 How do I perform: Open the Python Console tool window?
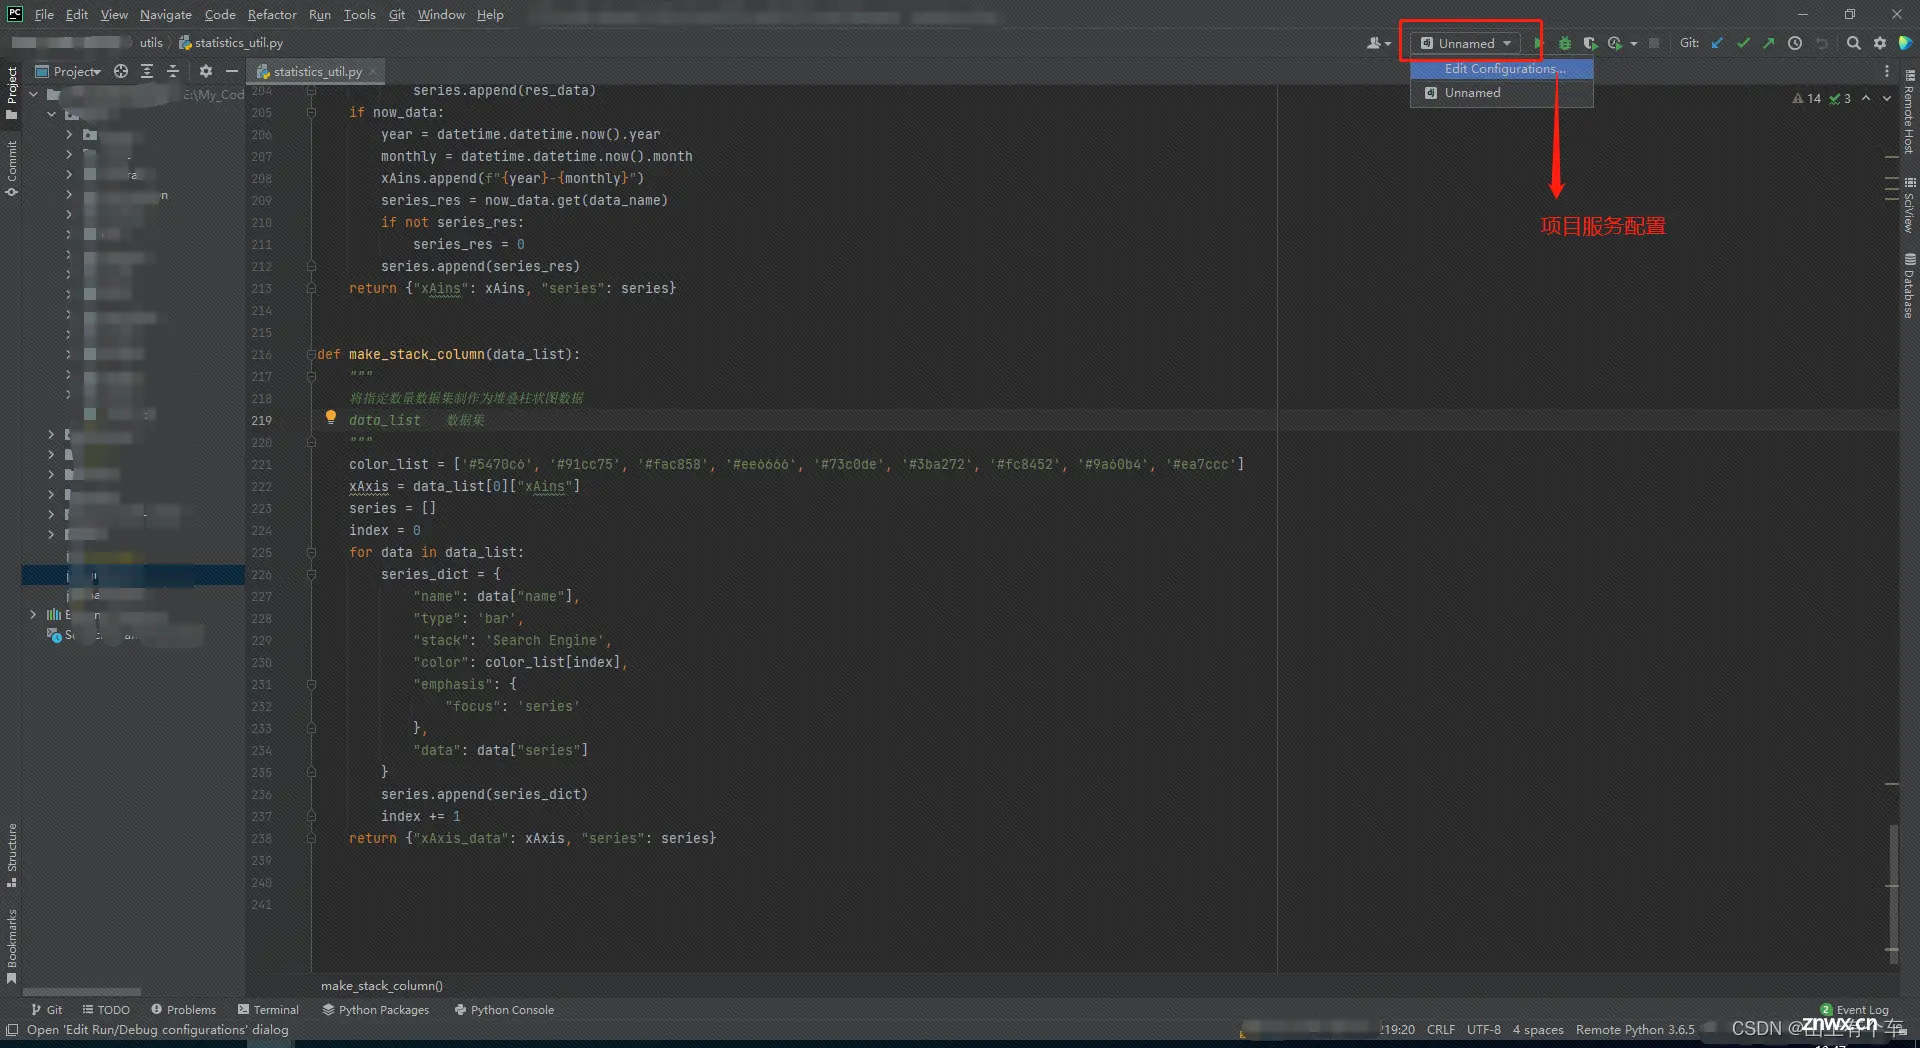tap(504, 1009)
